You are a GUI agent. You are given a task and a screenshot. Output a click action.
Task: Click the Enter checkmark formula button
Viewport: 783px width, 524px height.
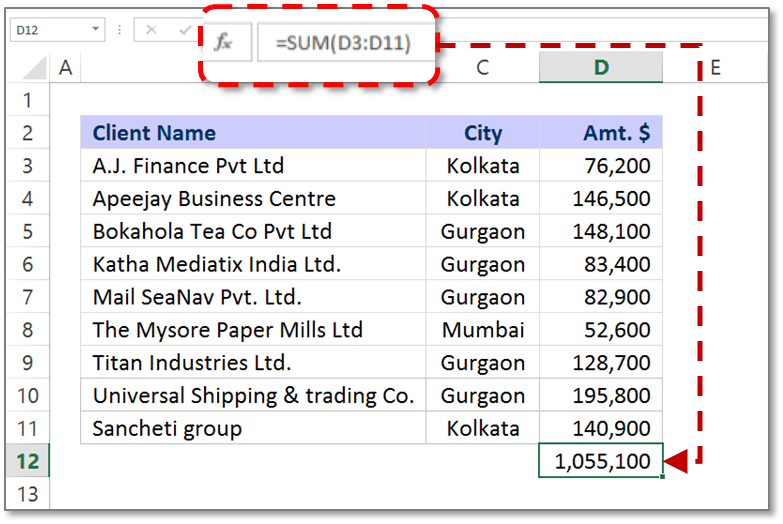(x=185, y=30)
